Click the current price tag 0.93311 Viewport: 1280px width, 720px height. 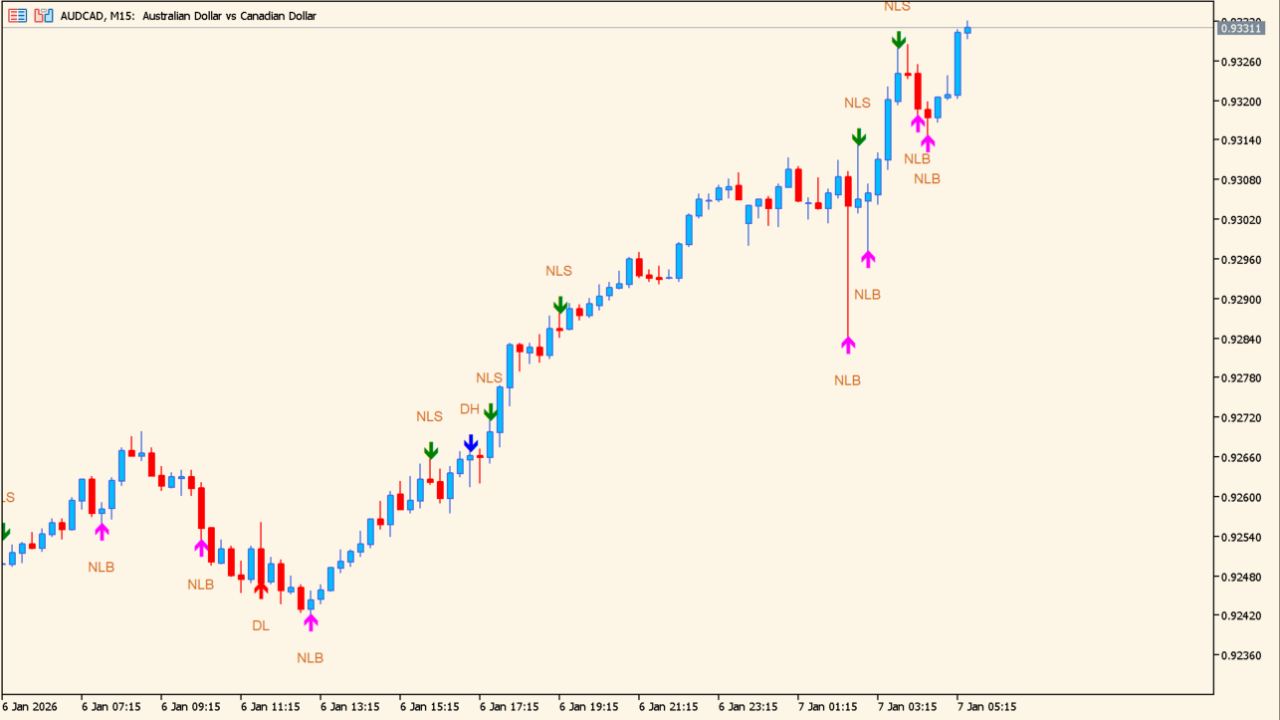[1240, 29]
